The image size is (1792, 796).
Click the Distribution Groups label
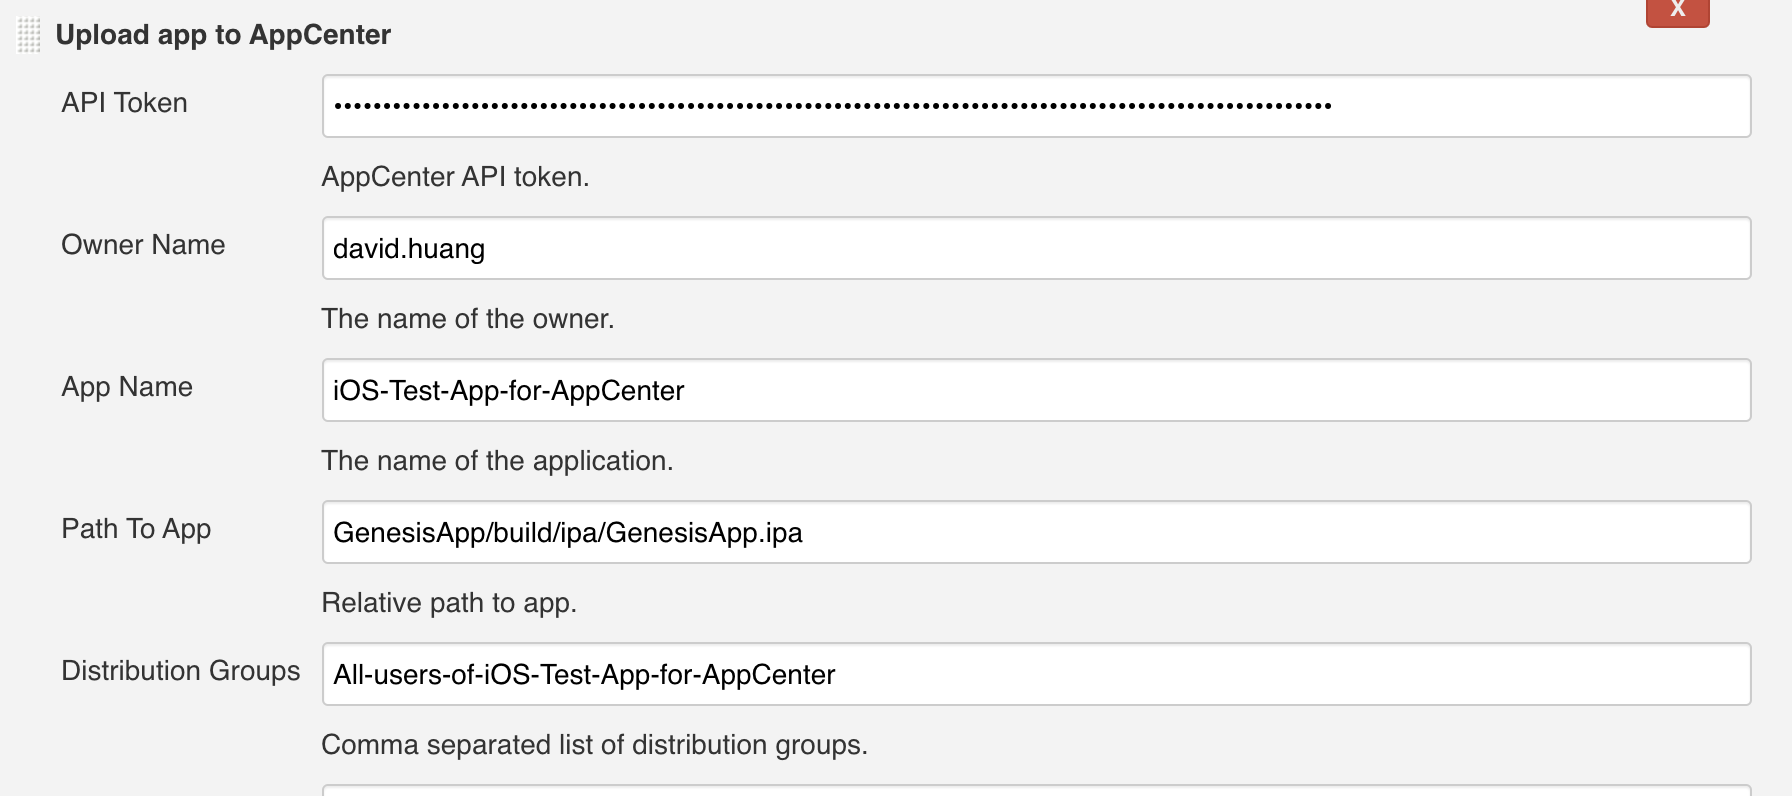coord(180,671)
